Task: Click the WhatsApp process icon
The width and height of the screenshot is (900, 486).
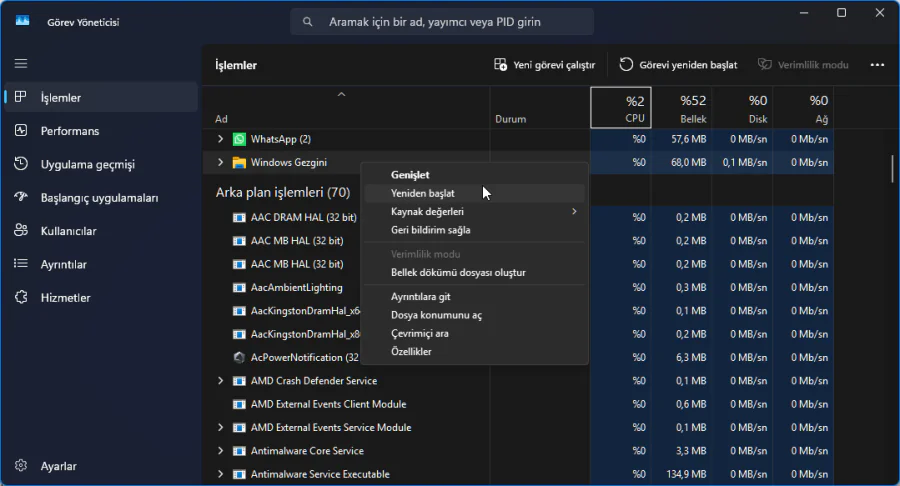Action: (239, 139)
